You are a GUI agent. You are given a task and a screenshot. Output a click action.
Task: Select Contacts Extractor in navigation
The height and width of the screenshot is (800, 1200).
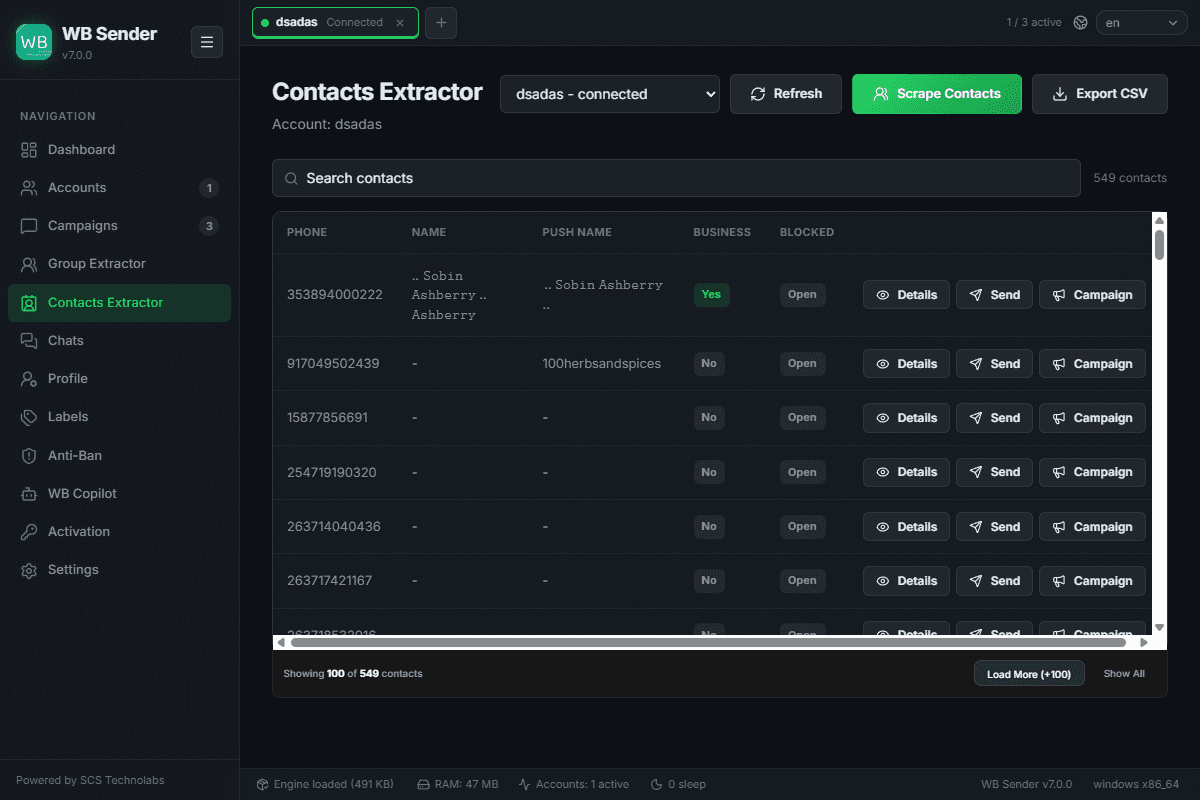[119, 303]
